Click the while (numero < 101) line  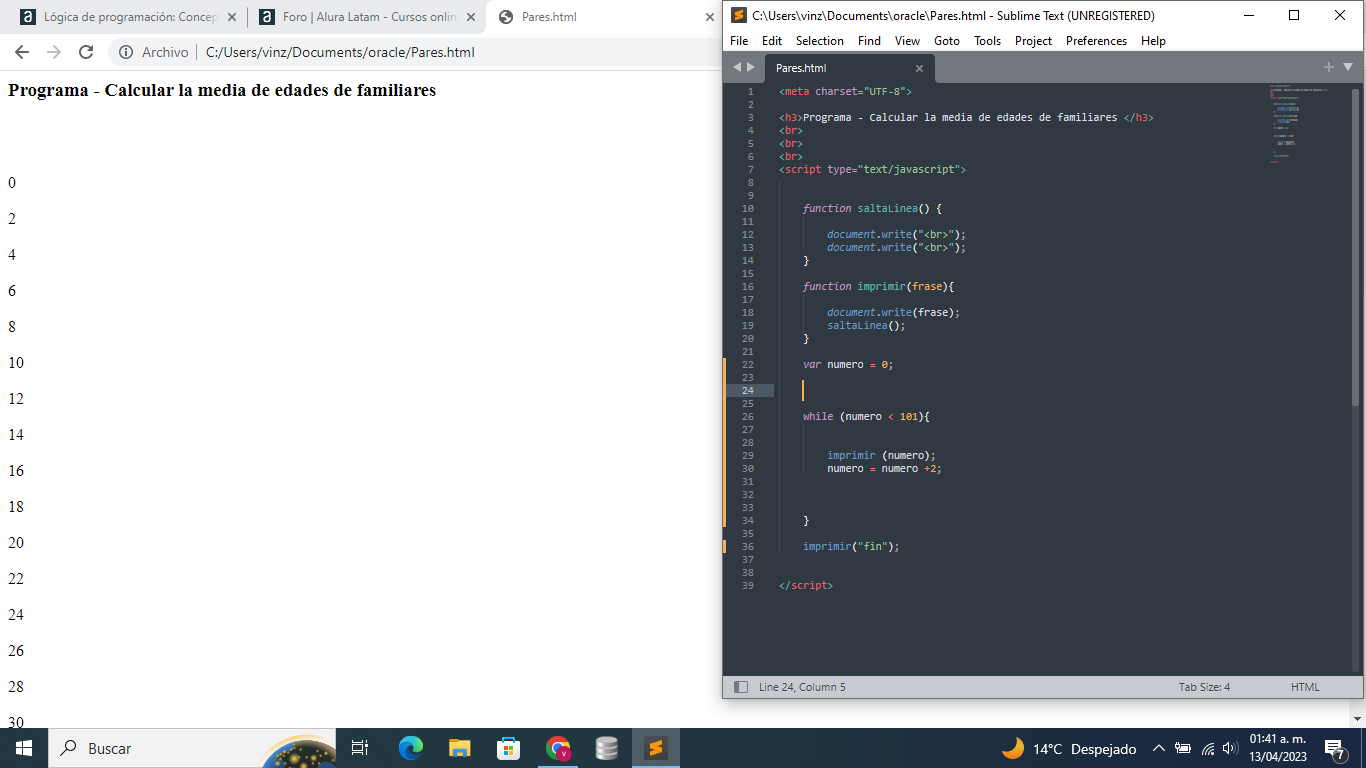[x=866, y=416]
